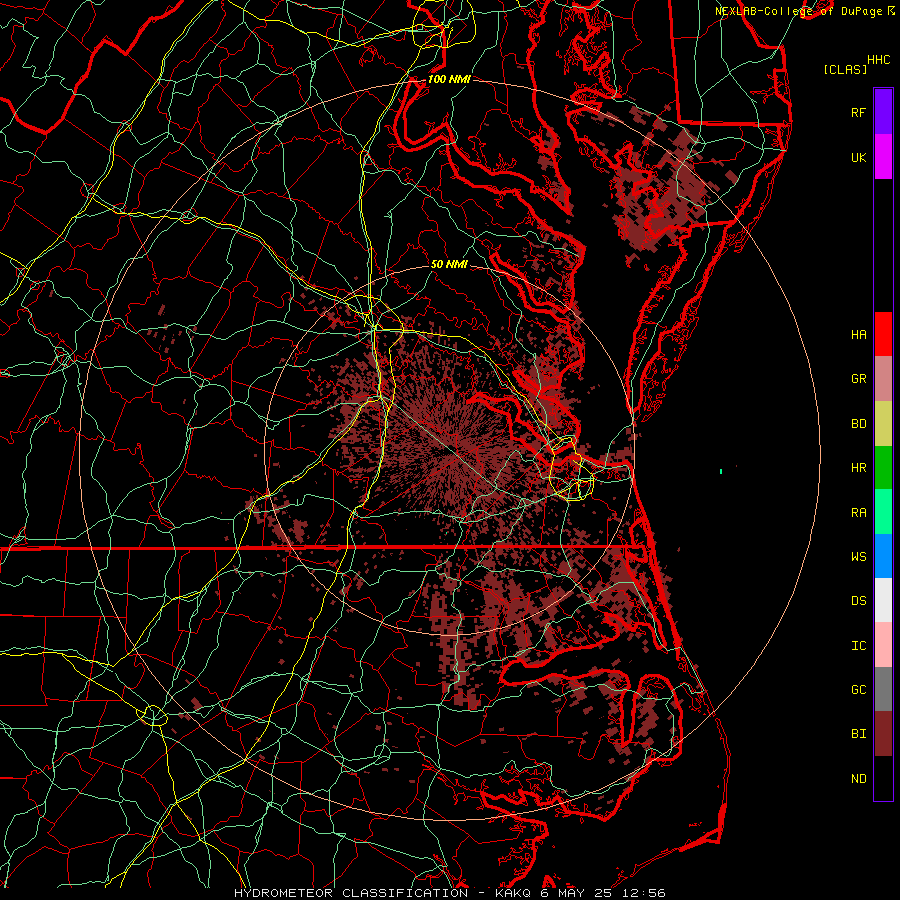This screenshot has height=900, width=900.
Task: Click the WS legend label
Action: tap(859, 557)
